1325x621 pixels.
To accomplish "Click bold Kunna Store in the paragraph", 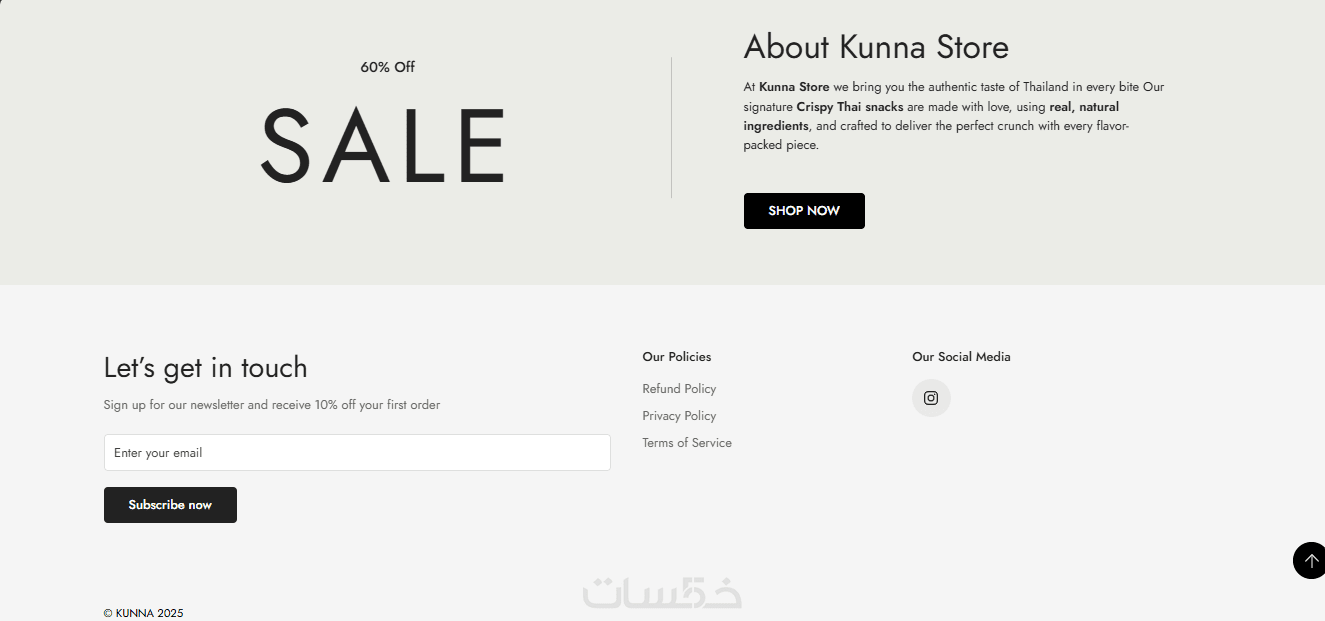I will (794, 87).
